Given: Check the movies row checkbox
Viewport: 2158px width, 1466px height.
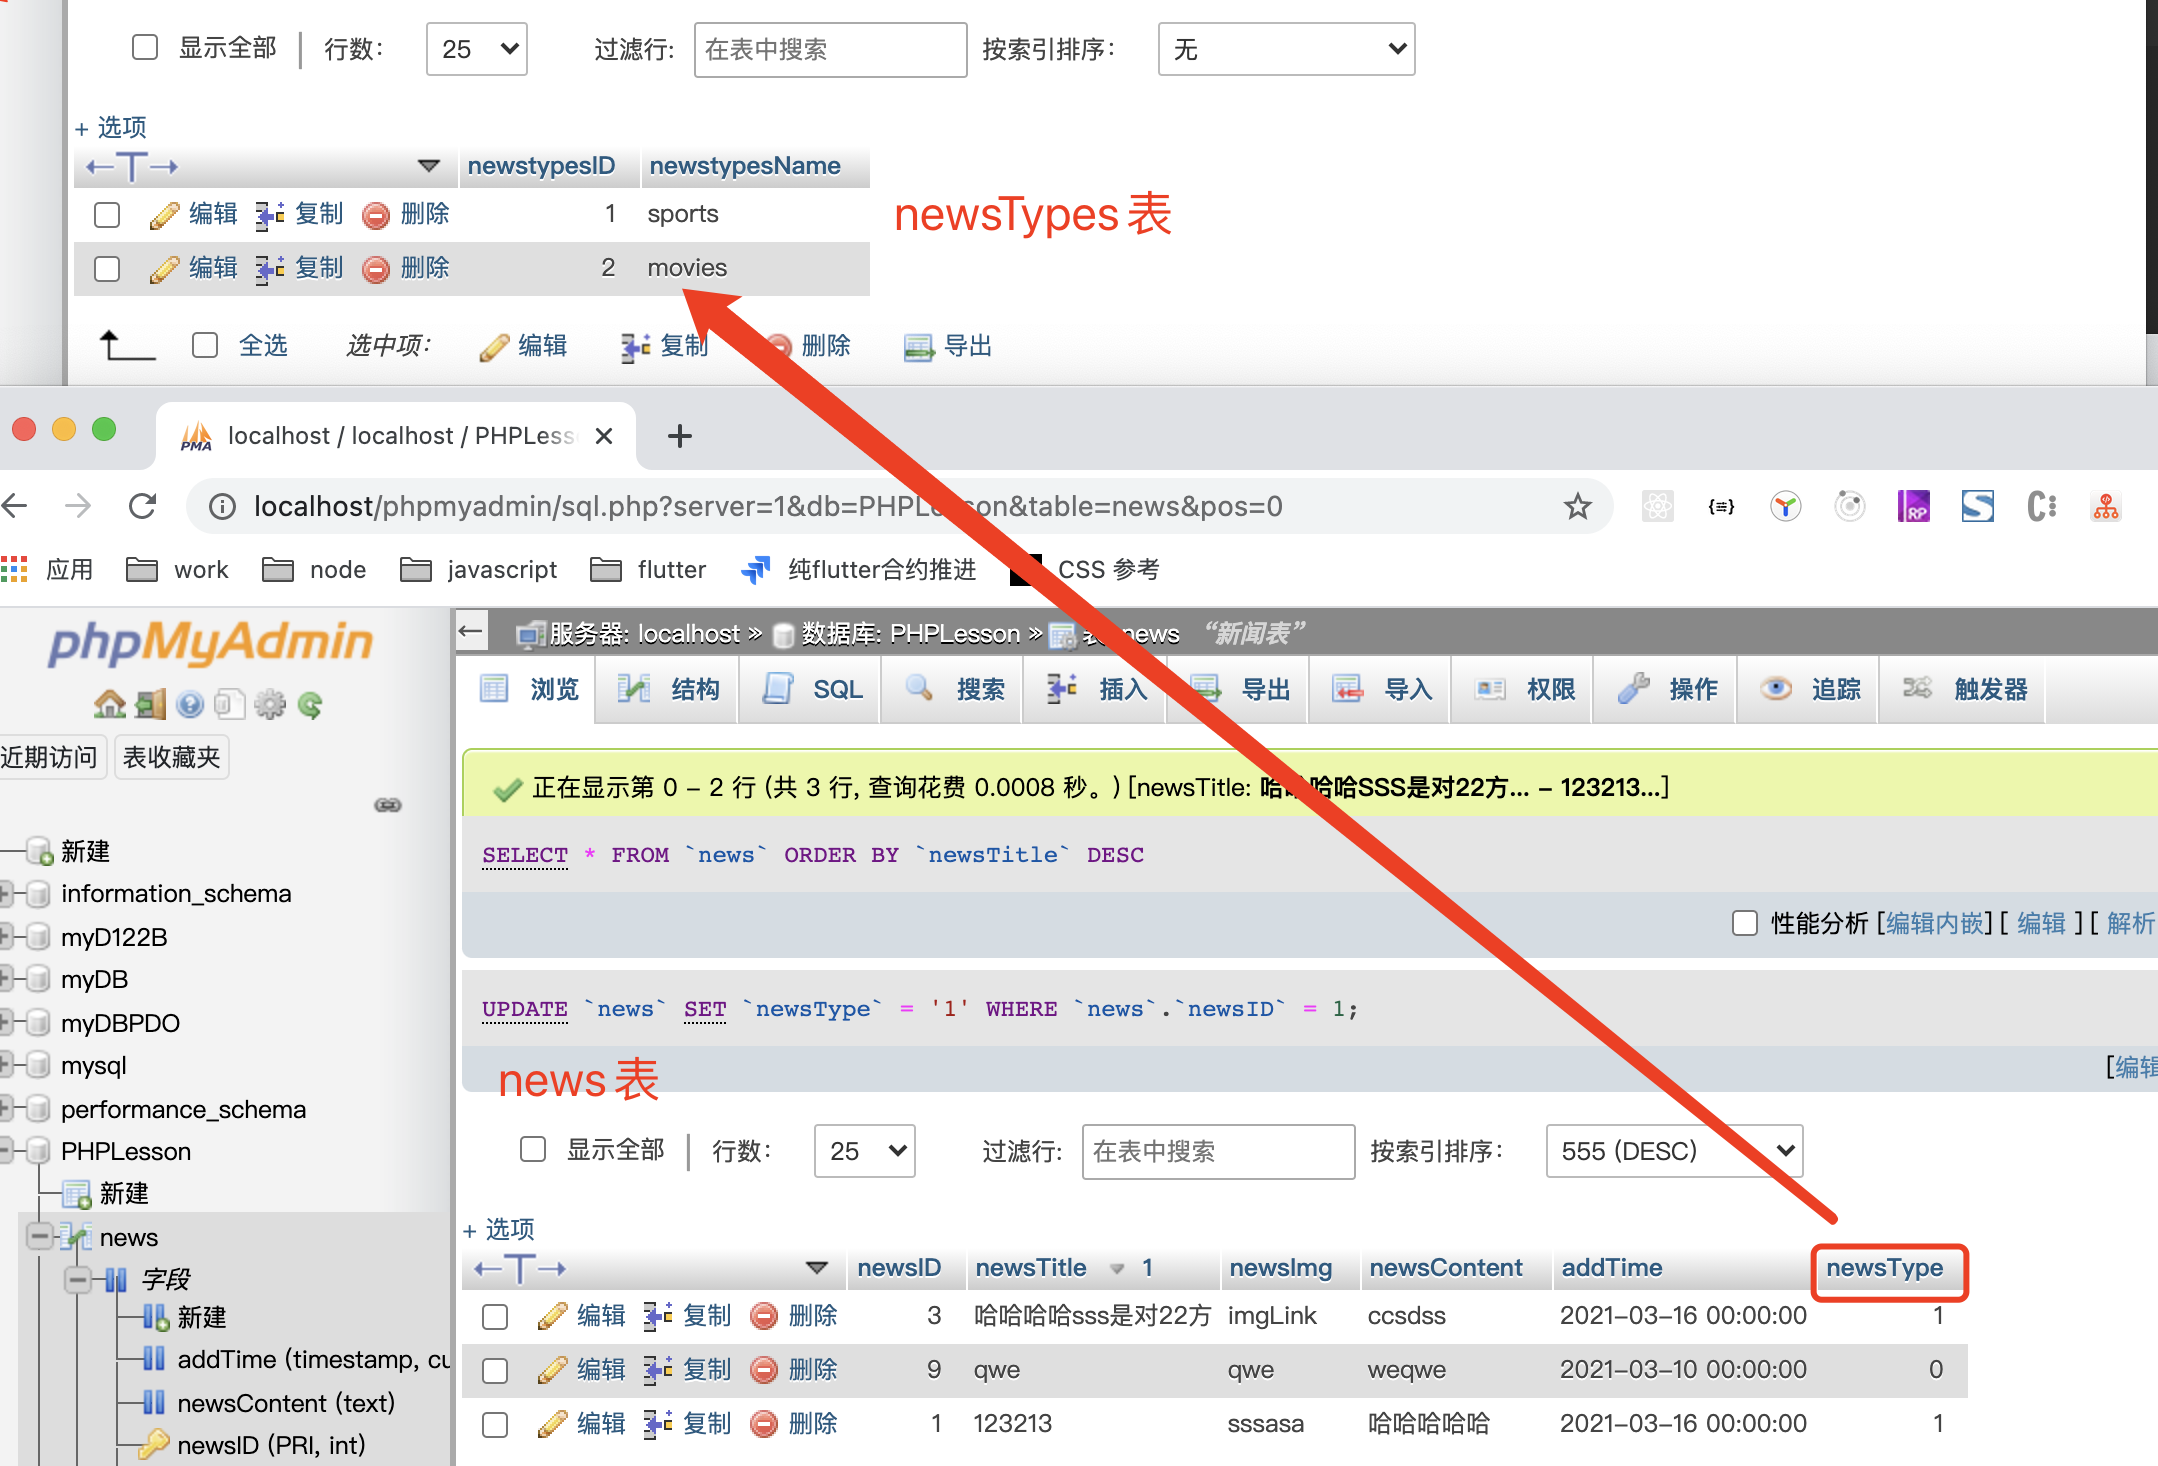Looking at the screenshot, I should [x=107, y=269].
